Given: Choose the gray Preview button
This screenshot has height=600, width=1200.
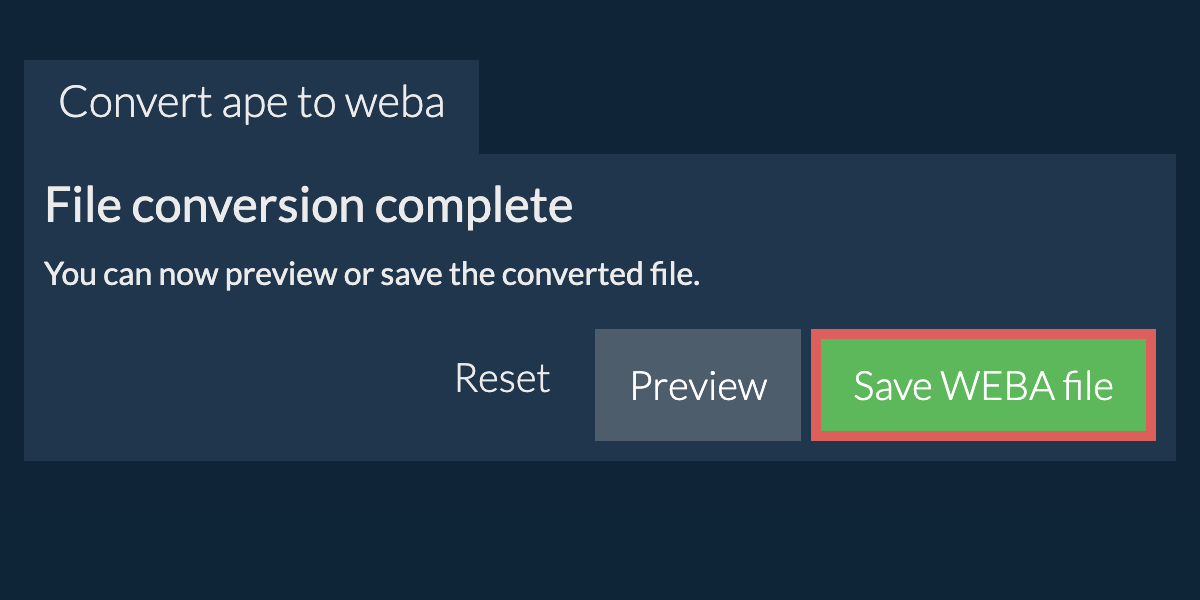Looking at the screenshot, I should pos(698,385).
